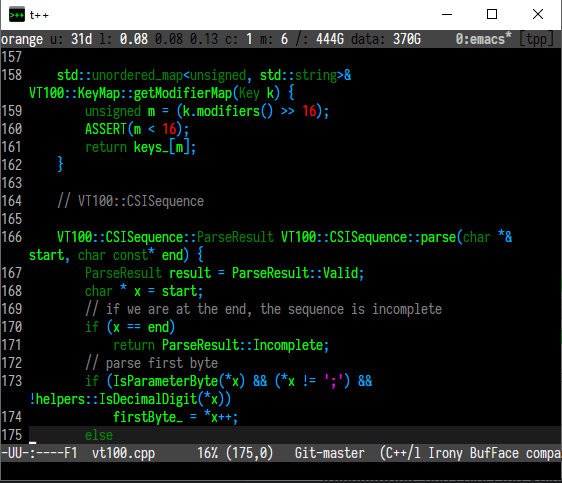The height and width of the screenshot is (483, 562).
Task: Click the 't++' window title text
Action: [x=39, y=15]
